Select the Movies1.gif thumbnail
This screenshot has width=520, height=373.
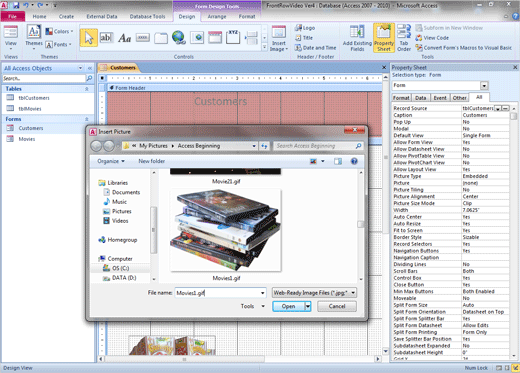coord(226,230)
